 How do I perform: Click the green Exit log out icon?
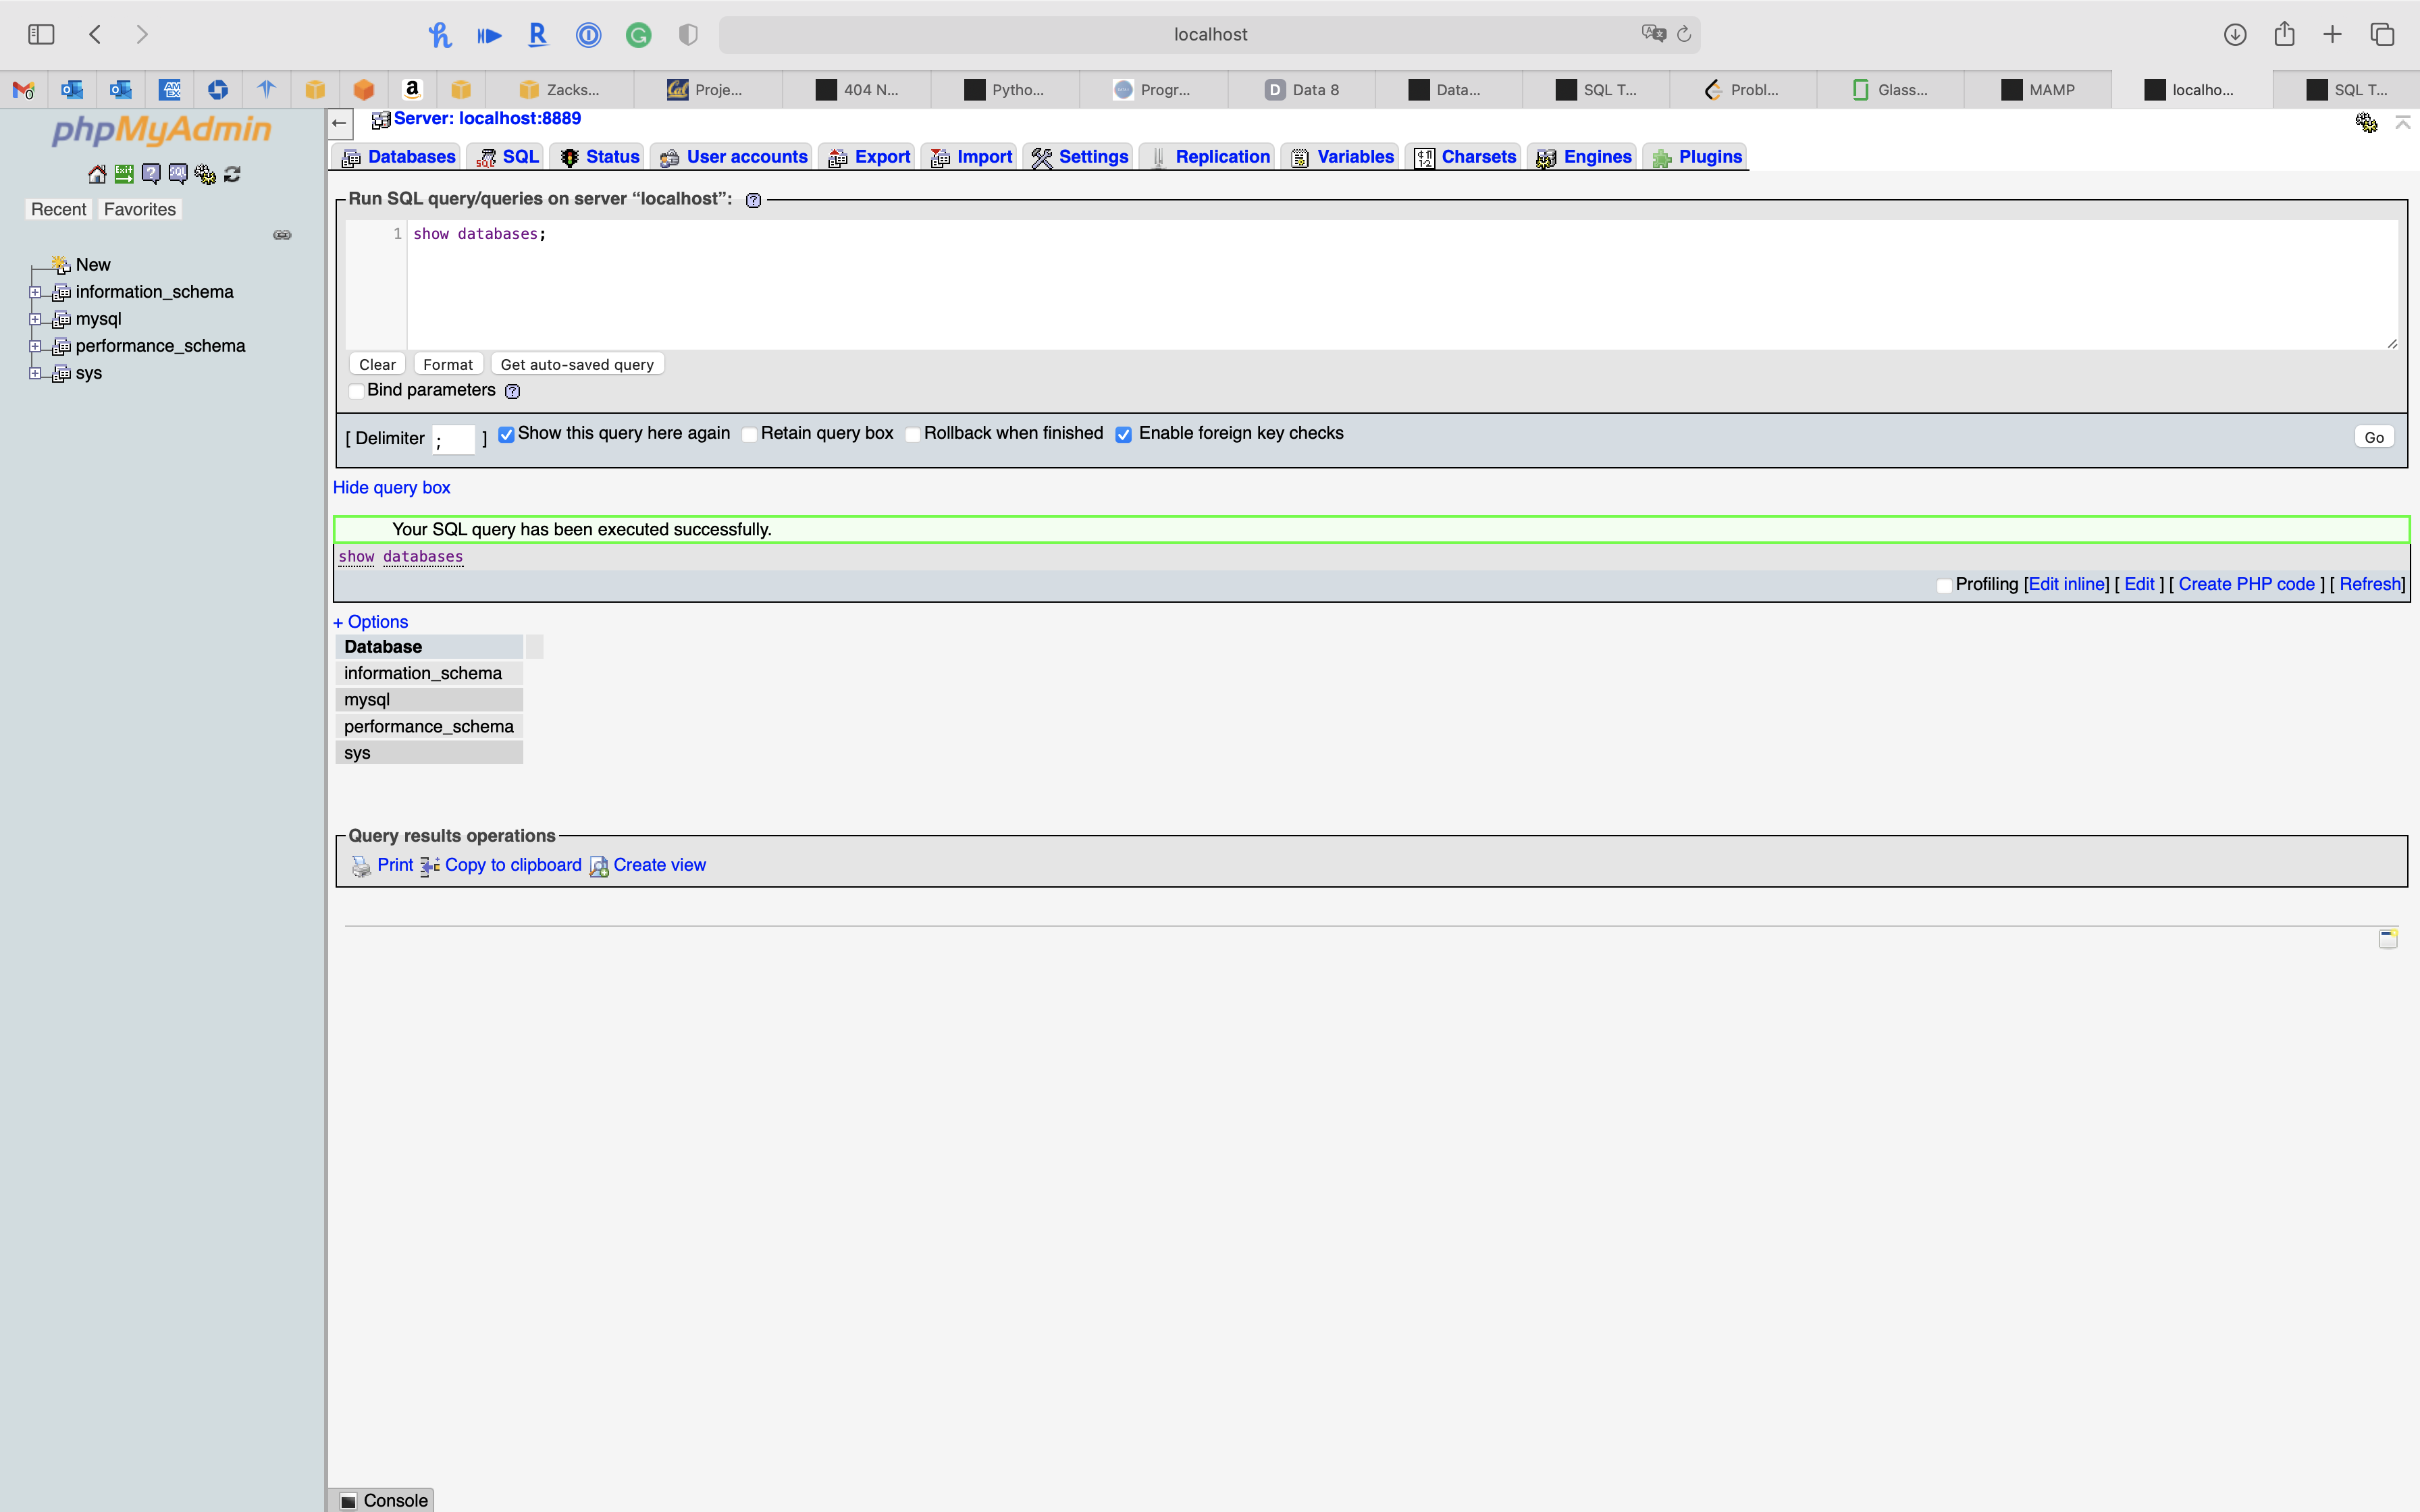click(124, 174)
